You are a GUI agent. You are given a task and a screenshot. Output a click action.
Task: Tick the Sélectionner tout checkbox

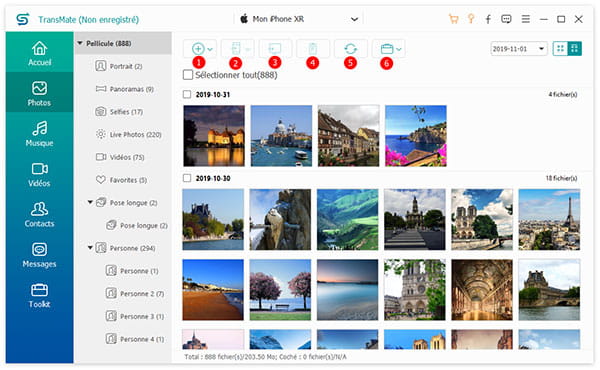coord(188,75)
